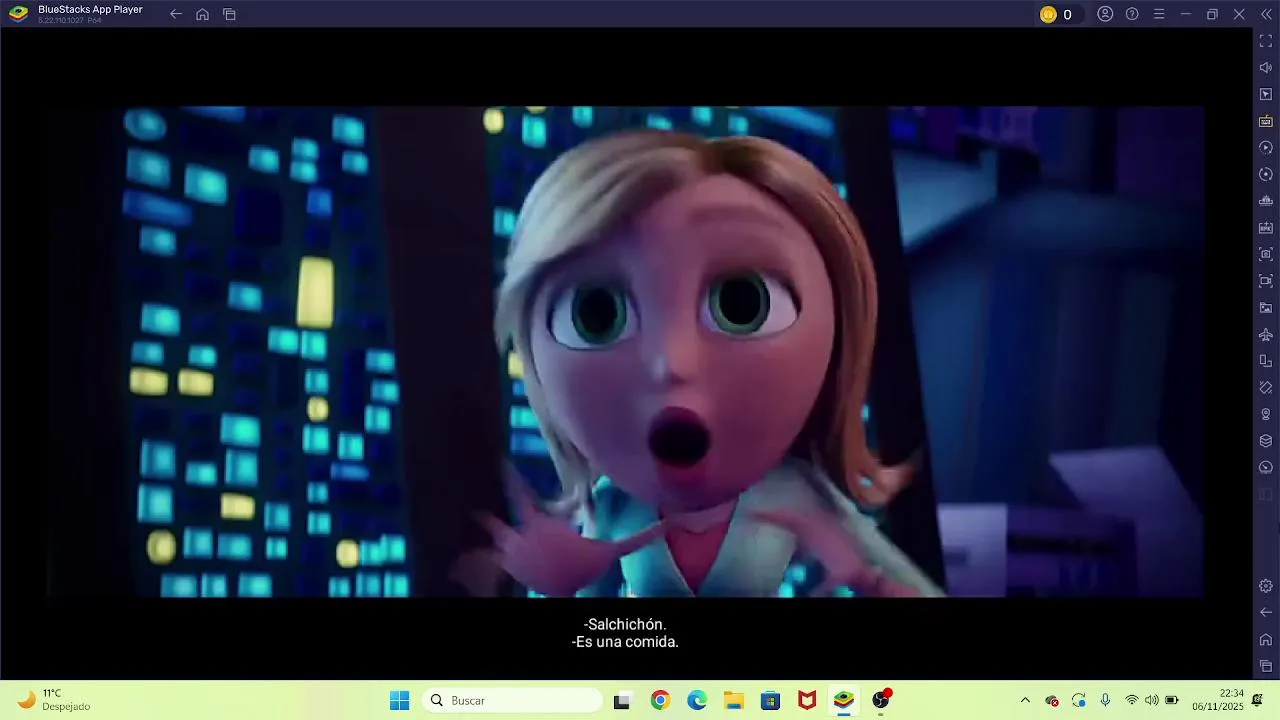Open the Windows Start menu

[x=399, y=700]
